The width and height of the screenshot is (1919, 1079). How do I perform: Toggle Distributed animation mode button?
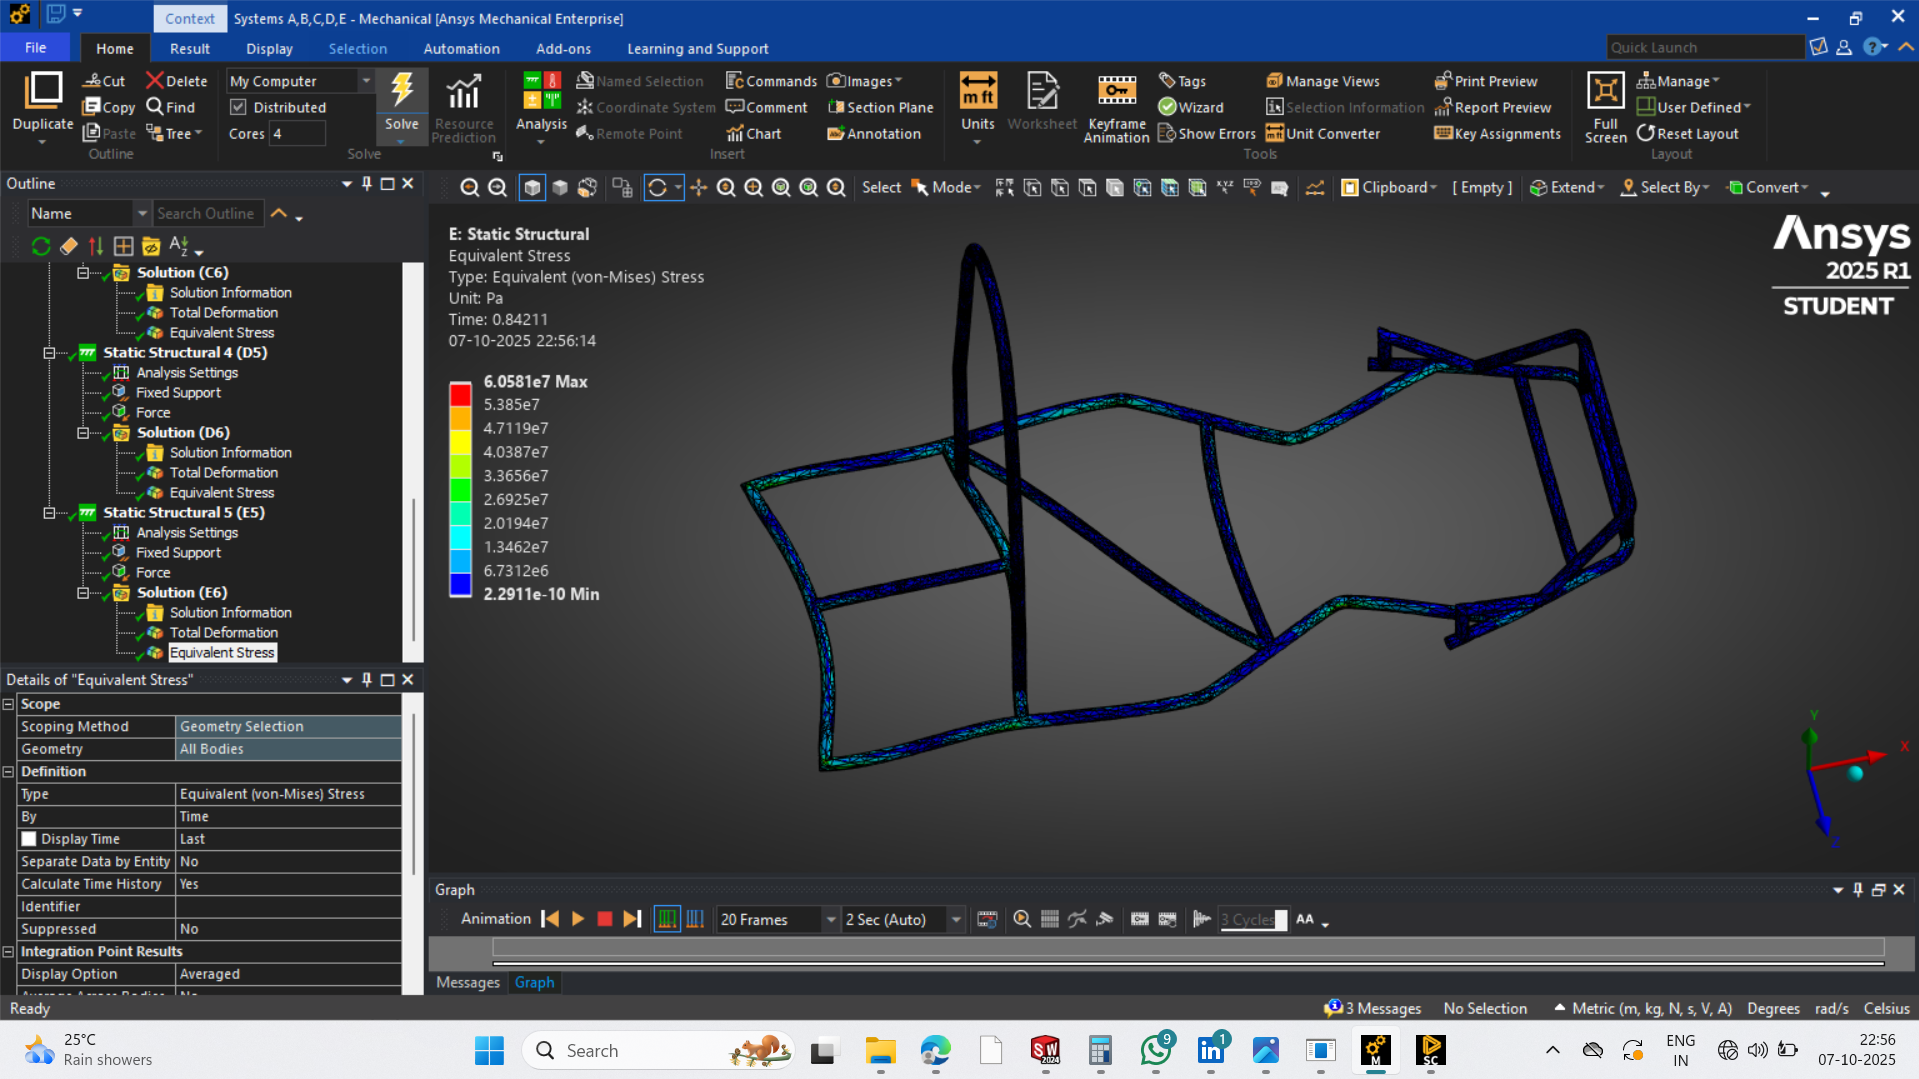[667, 919]
